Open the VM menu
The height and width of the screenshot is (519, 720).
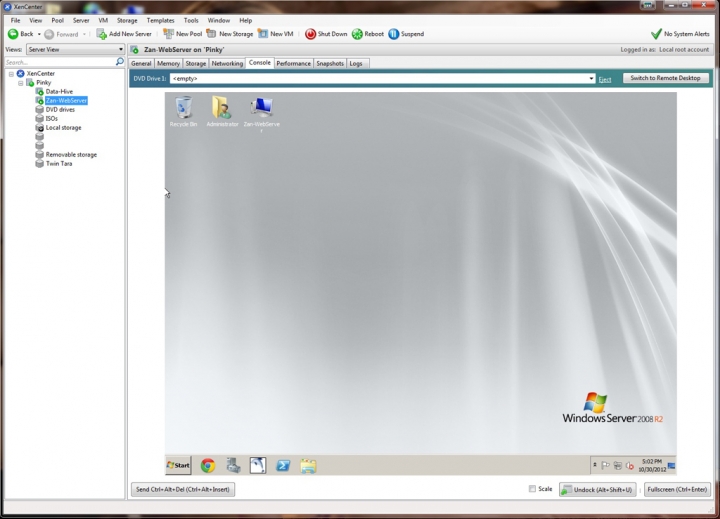coord(103,21)
